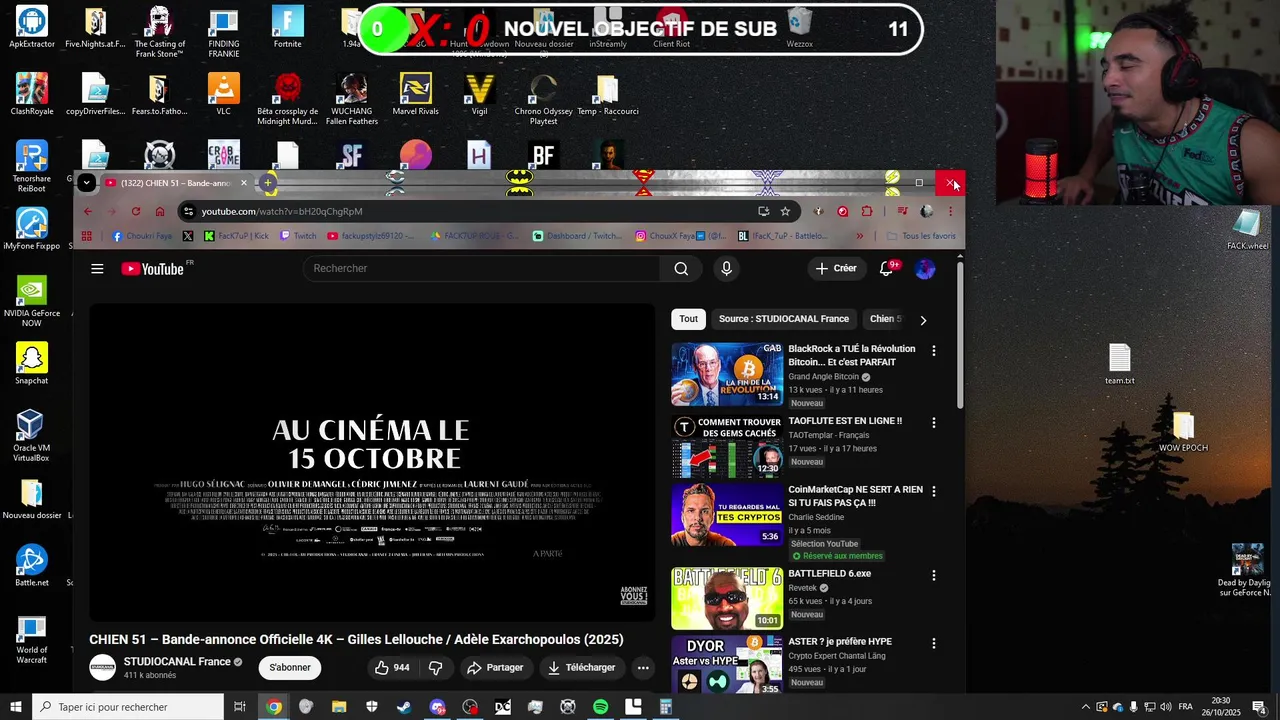Screen dimensions: 1280x720
Task: Select the CHIEN 51 browser tab
Action: (176, 183)
